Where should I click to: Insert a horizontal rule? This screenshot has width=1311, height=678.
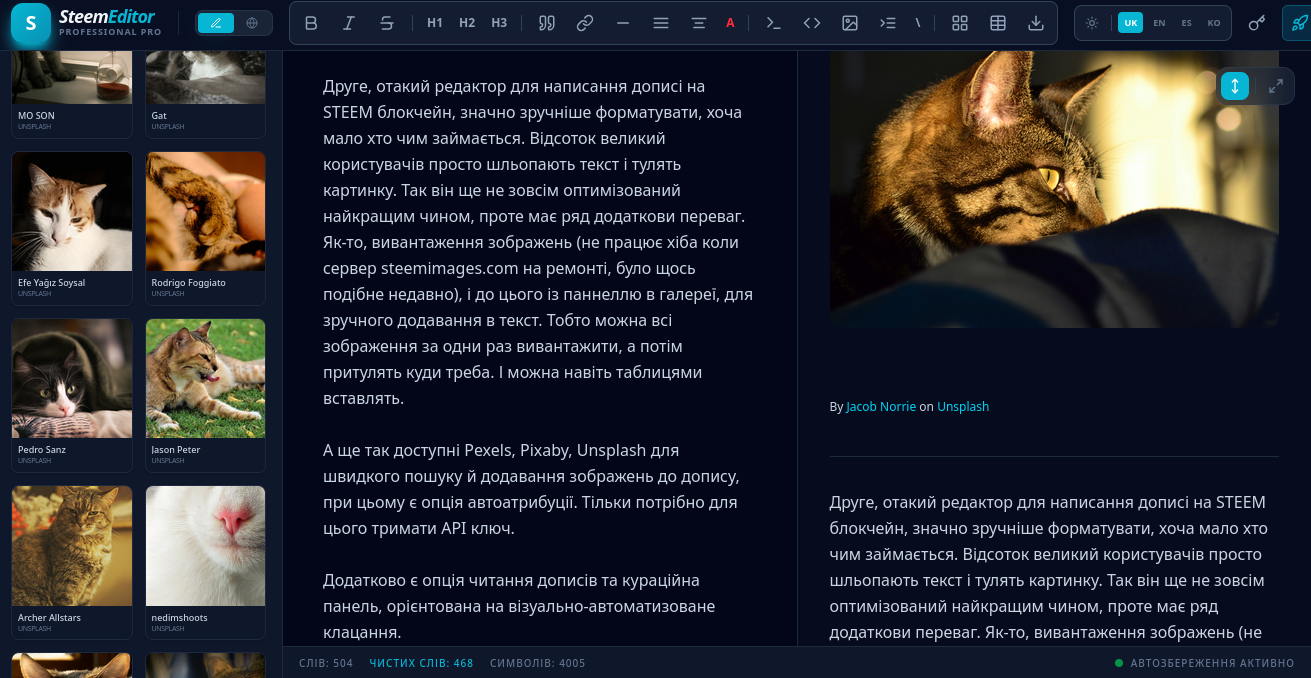point(623,23)
